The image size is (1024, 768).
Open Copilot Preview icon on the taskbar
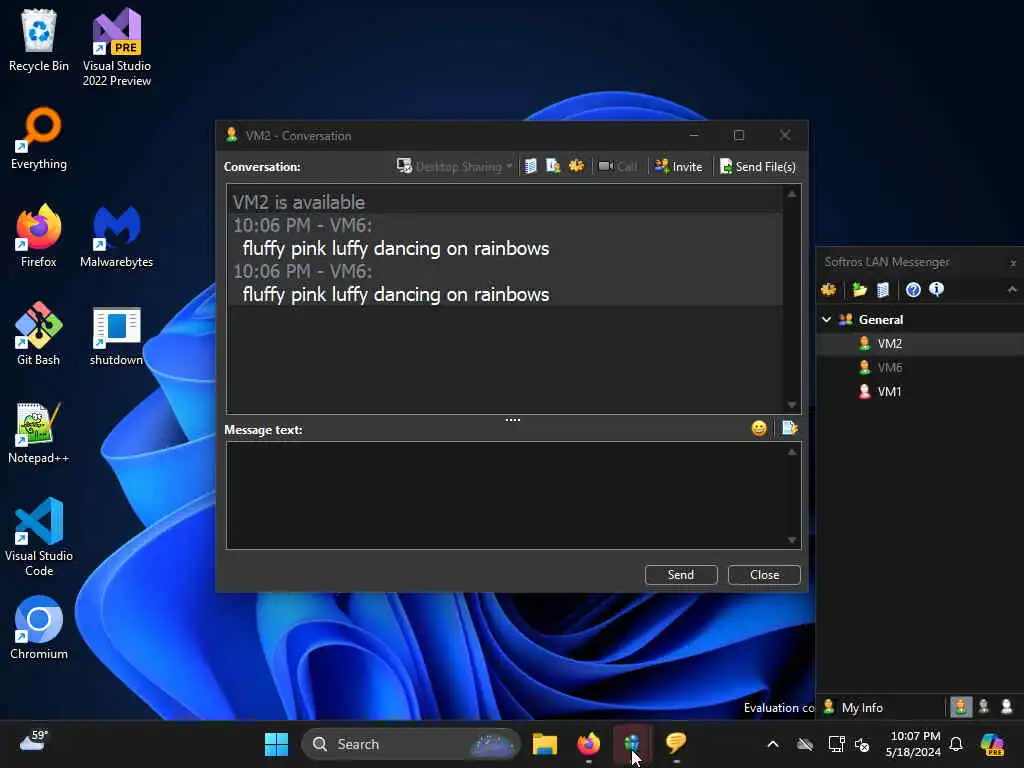point(992,744)
